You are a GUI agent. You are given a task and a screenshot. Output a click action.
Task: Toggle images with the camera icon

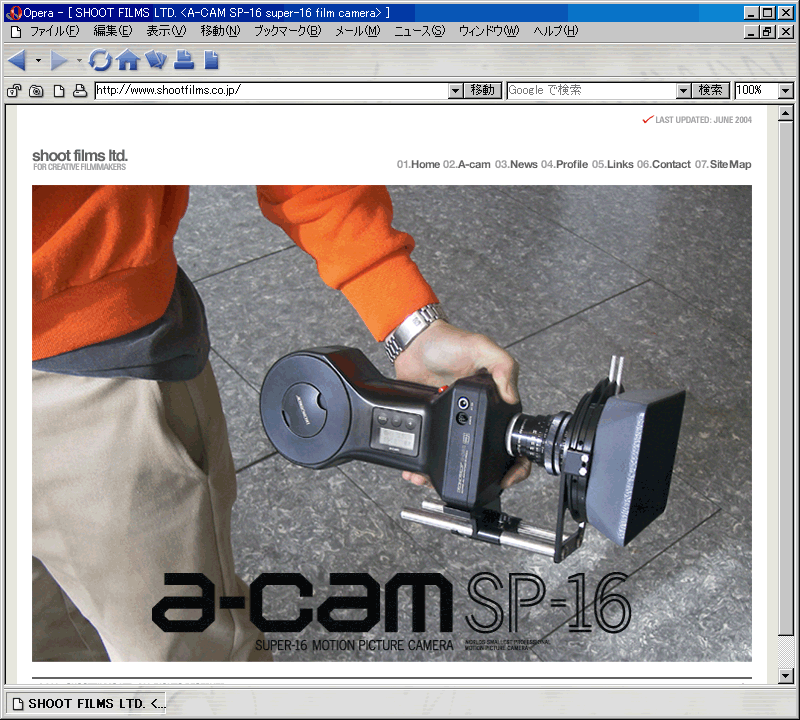coord(36,91)
